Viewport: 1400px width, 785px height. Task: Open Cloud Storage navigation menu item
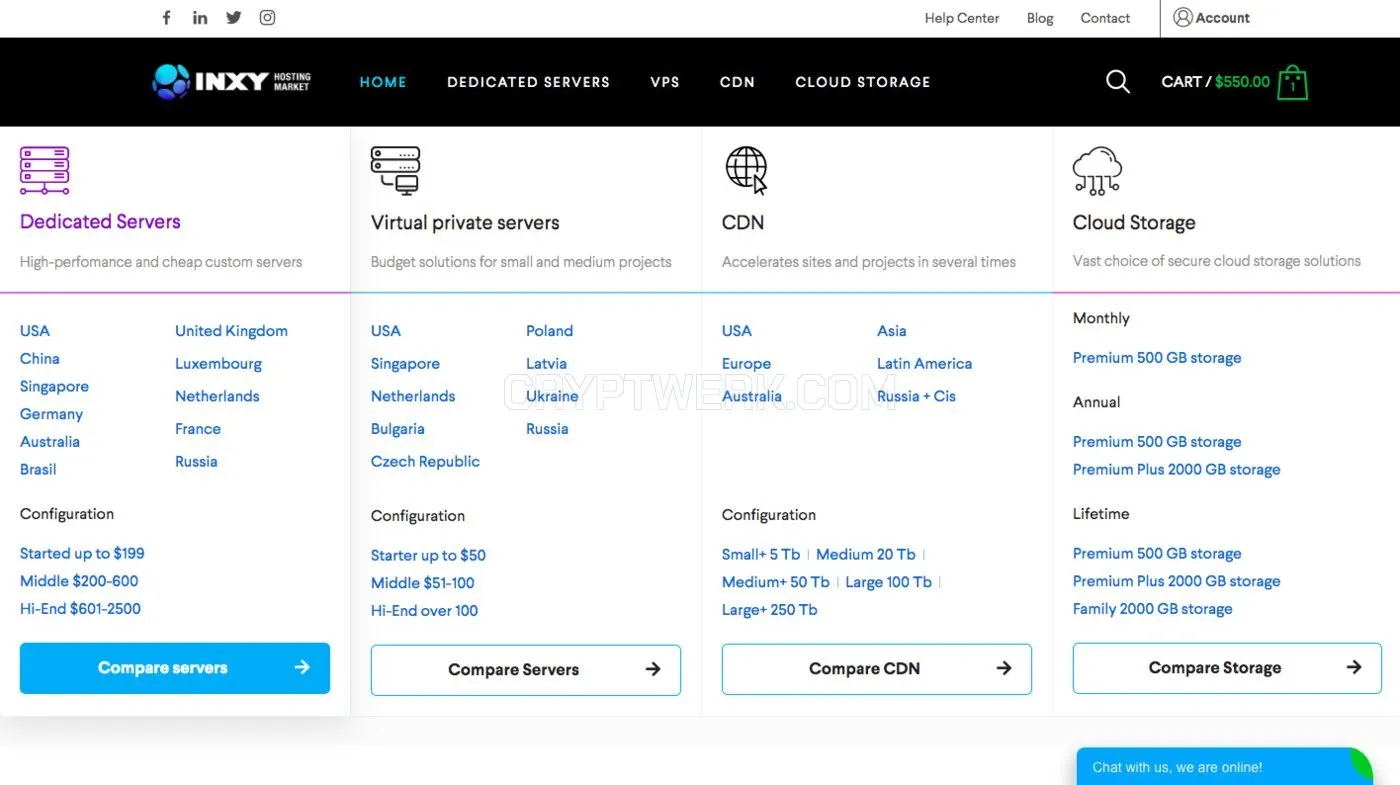[x=863, y=82]
